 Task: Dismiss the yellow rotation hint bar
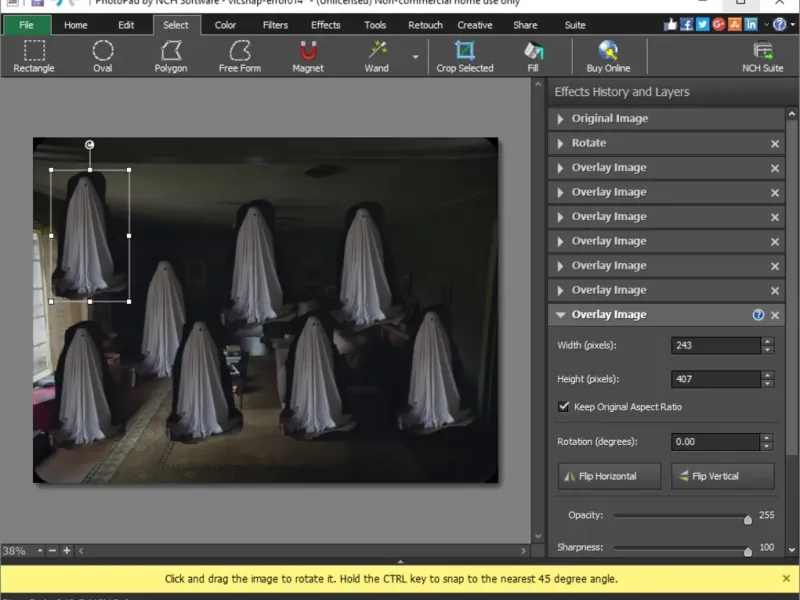(786, 578)
